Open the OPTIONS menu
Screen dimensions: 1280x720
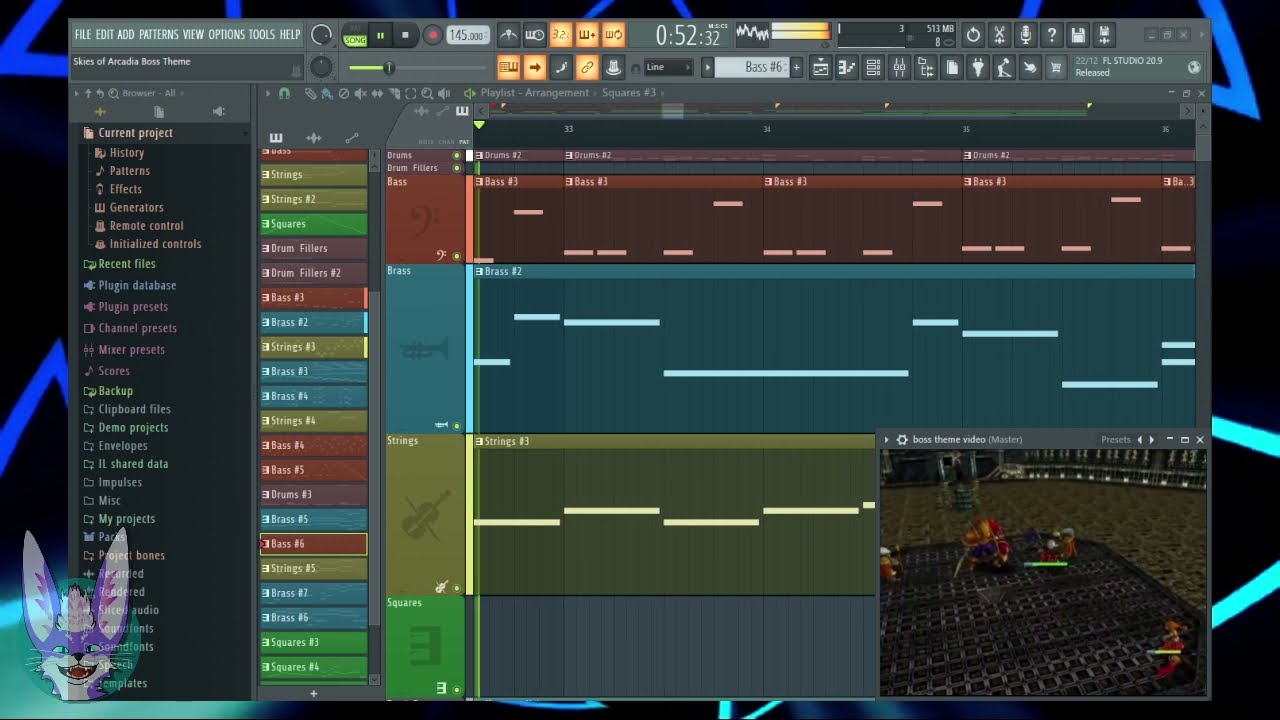coord(226,35)
